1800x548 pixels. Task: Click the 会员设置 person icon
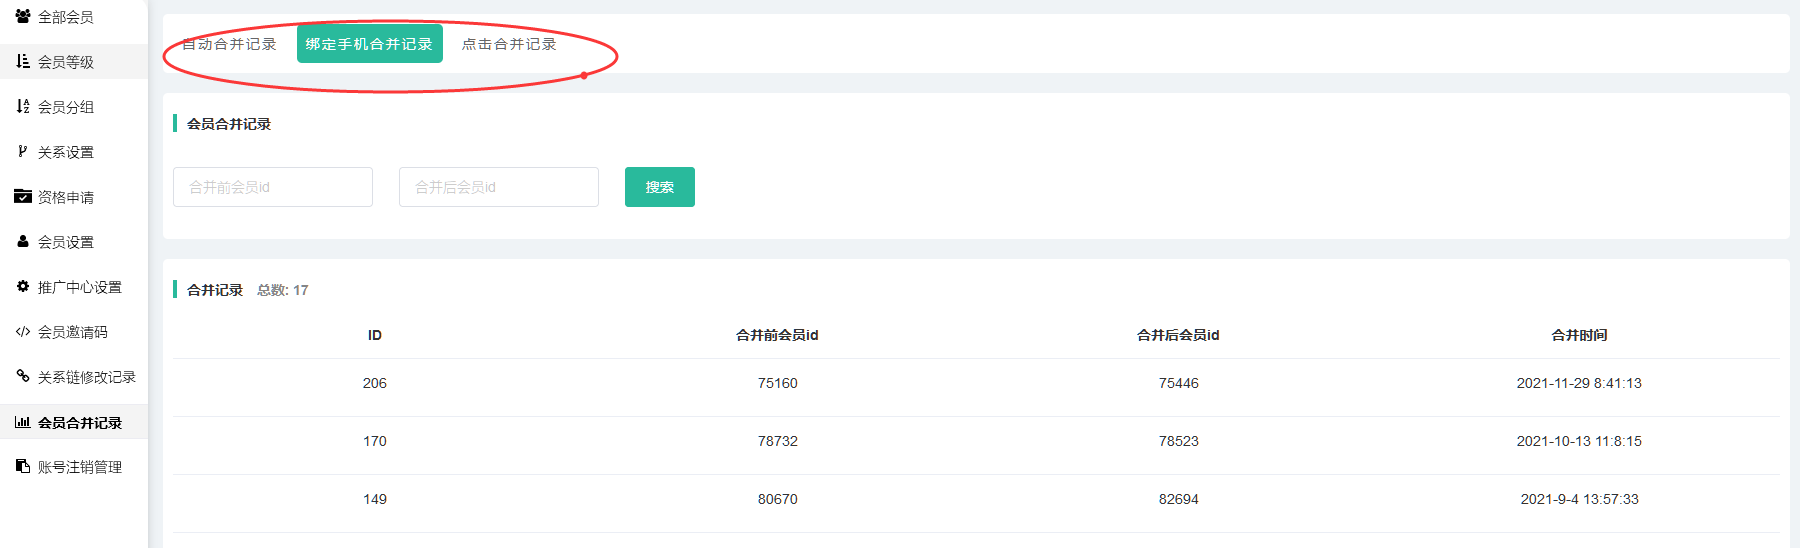[x=23, y=241]
